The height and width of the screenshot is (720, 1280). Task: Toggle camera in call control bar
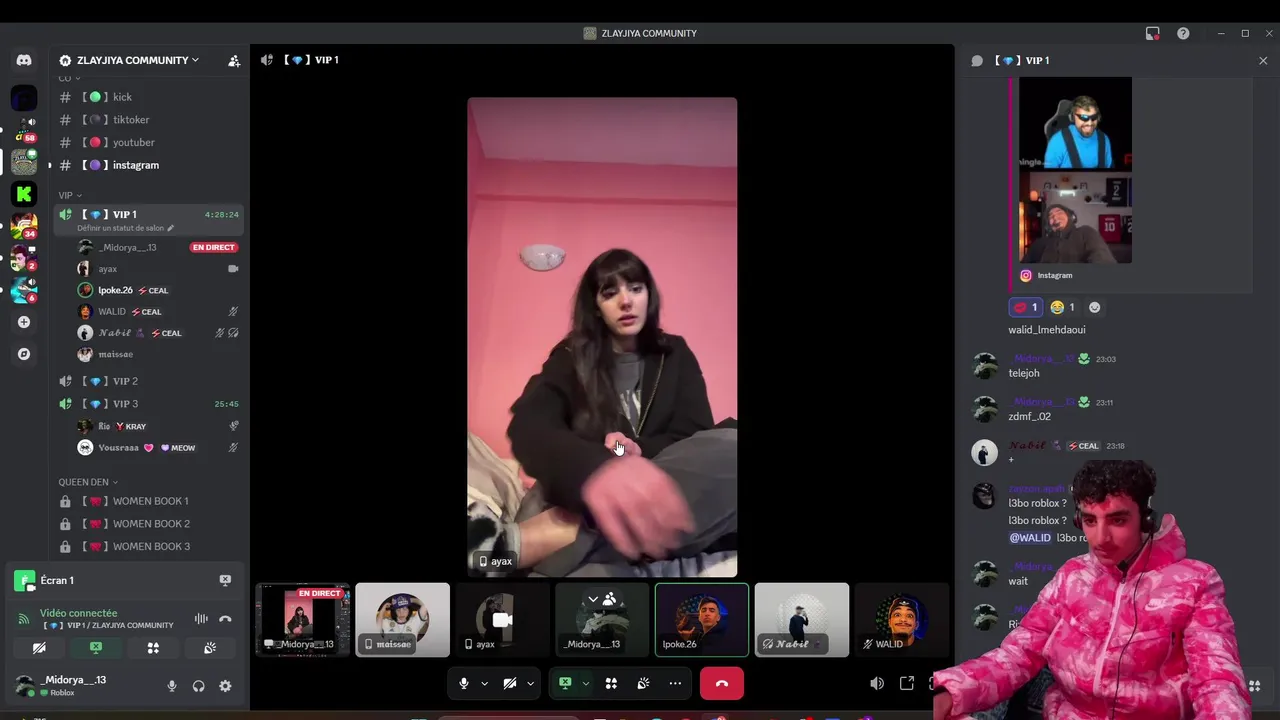click(x=510, y=683)
